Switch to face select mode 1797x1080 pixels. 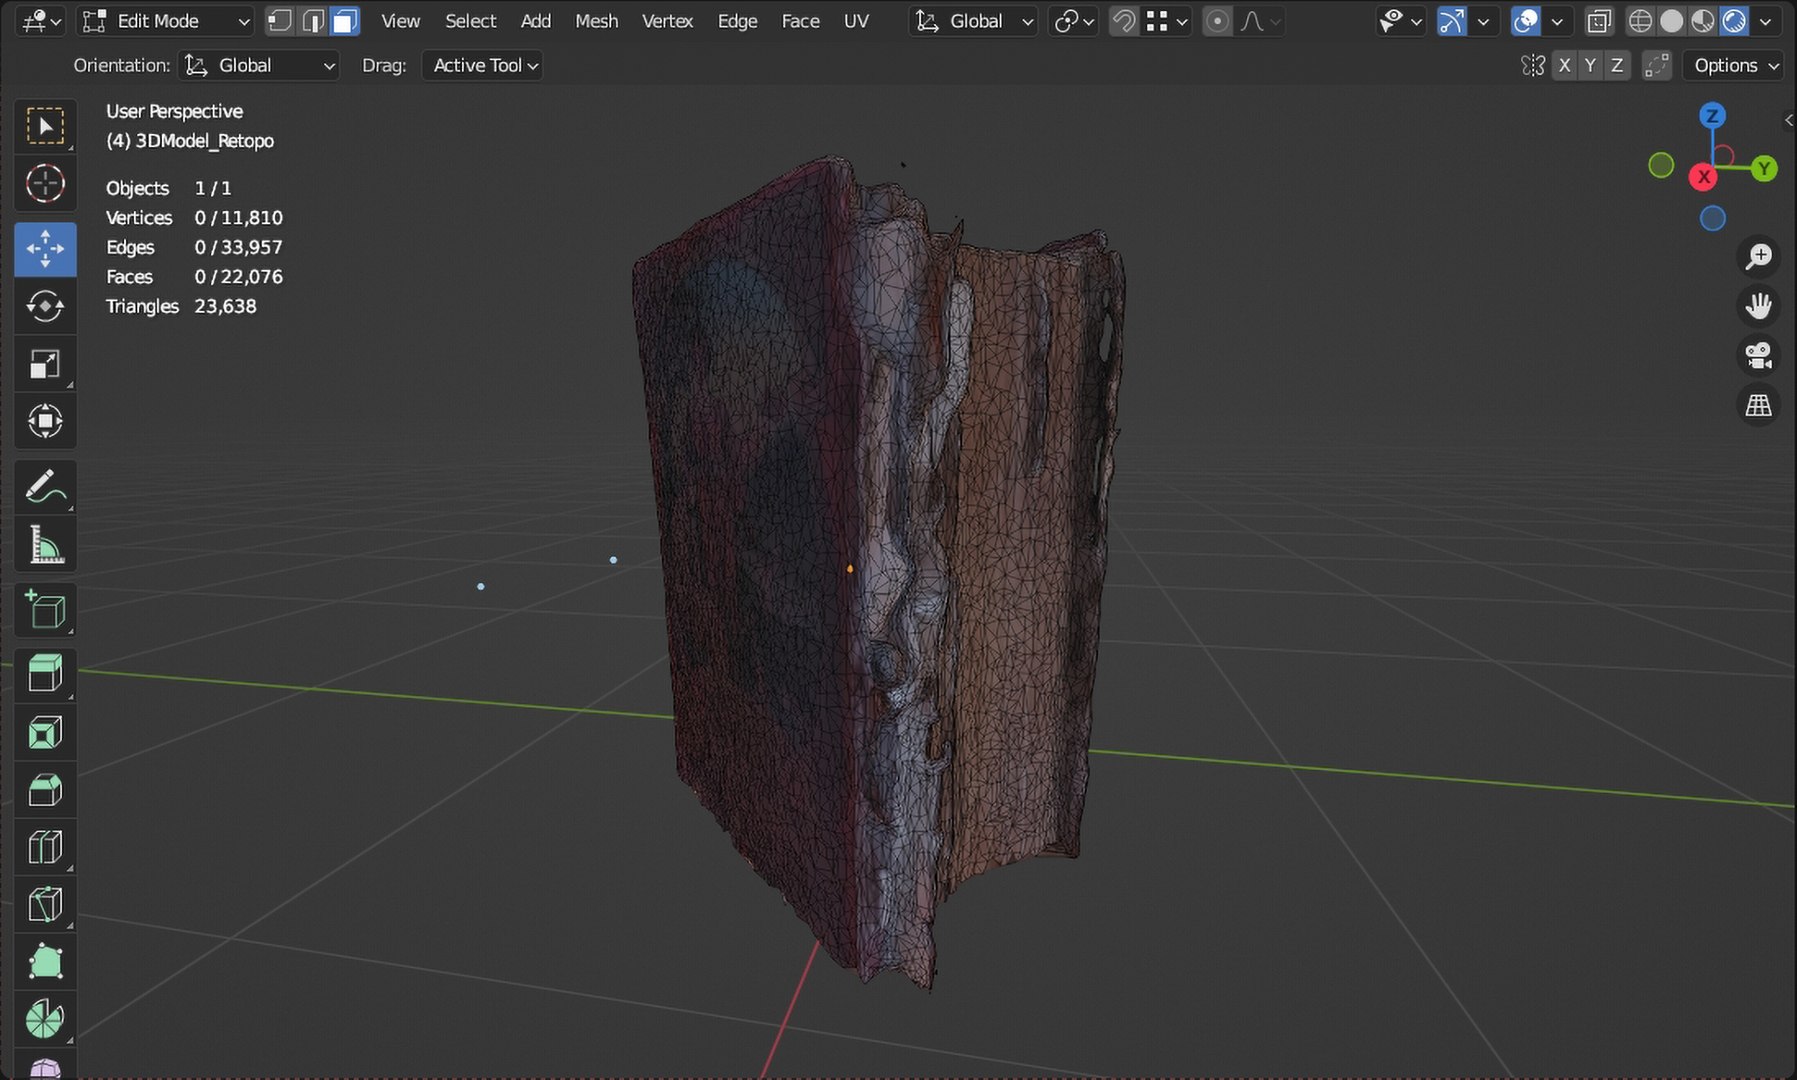click(x=344, y=21)
